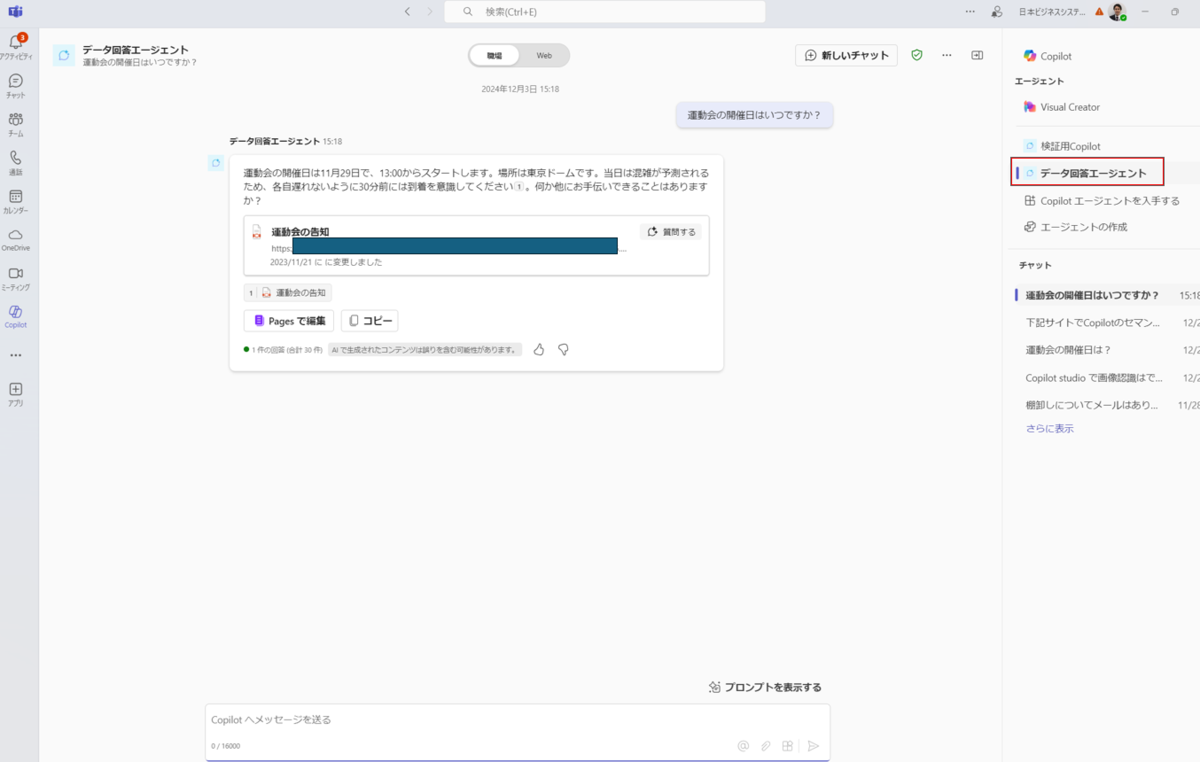The image size is (1200, 762).
Task: Click the コピー (copy) button
Action: [370, 320]
